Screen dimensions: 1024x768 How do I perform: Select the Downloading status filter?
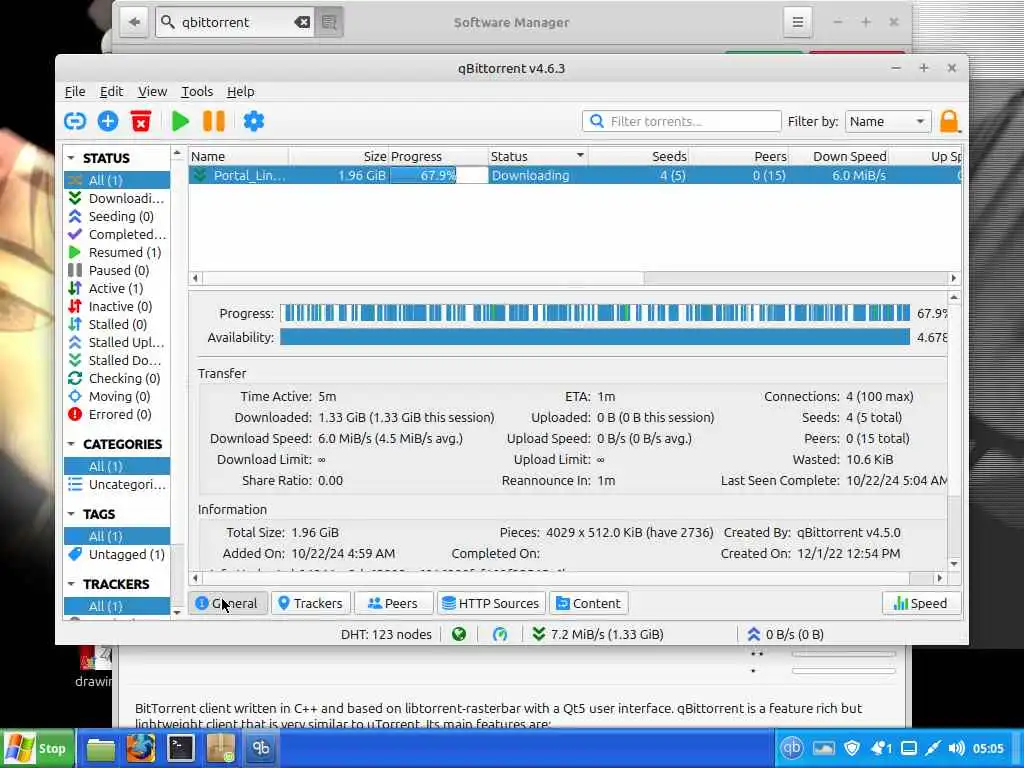point(117,199)
